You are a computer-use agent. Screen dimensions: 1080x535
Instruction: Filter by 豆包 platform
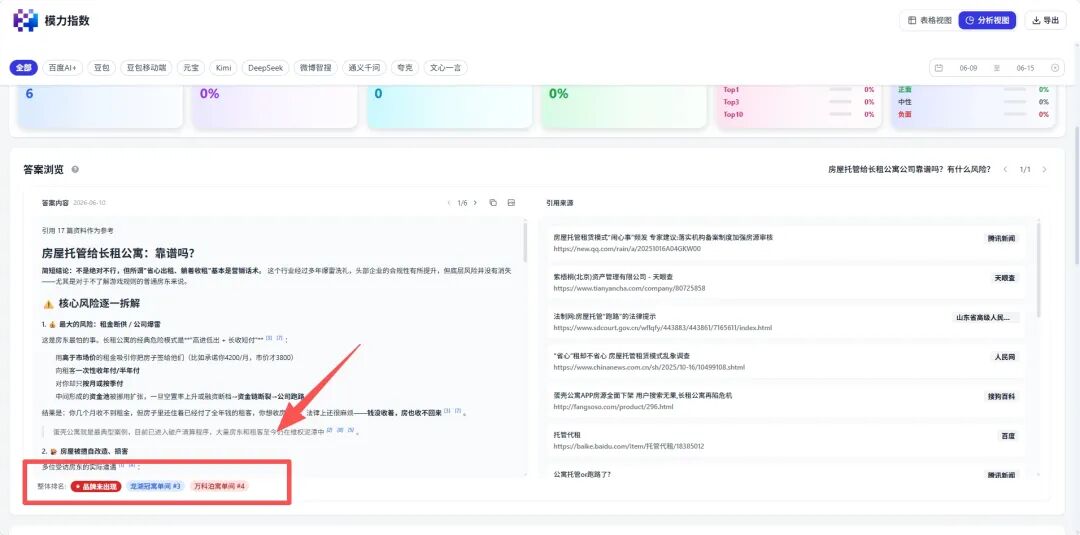[101, 67]
